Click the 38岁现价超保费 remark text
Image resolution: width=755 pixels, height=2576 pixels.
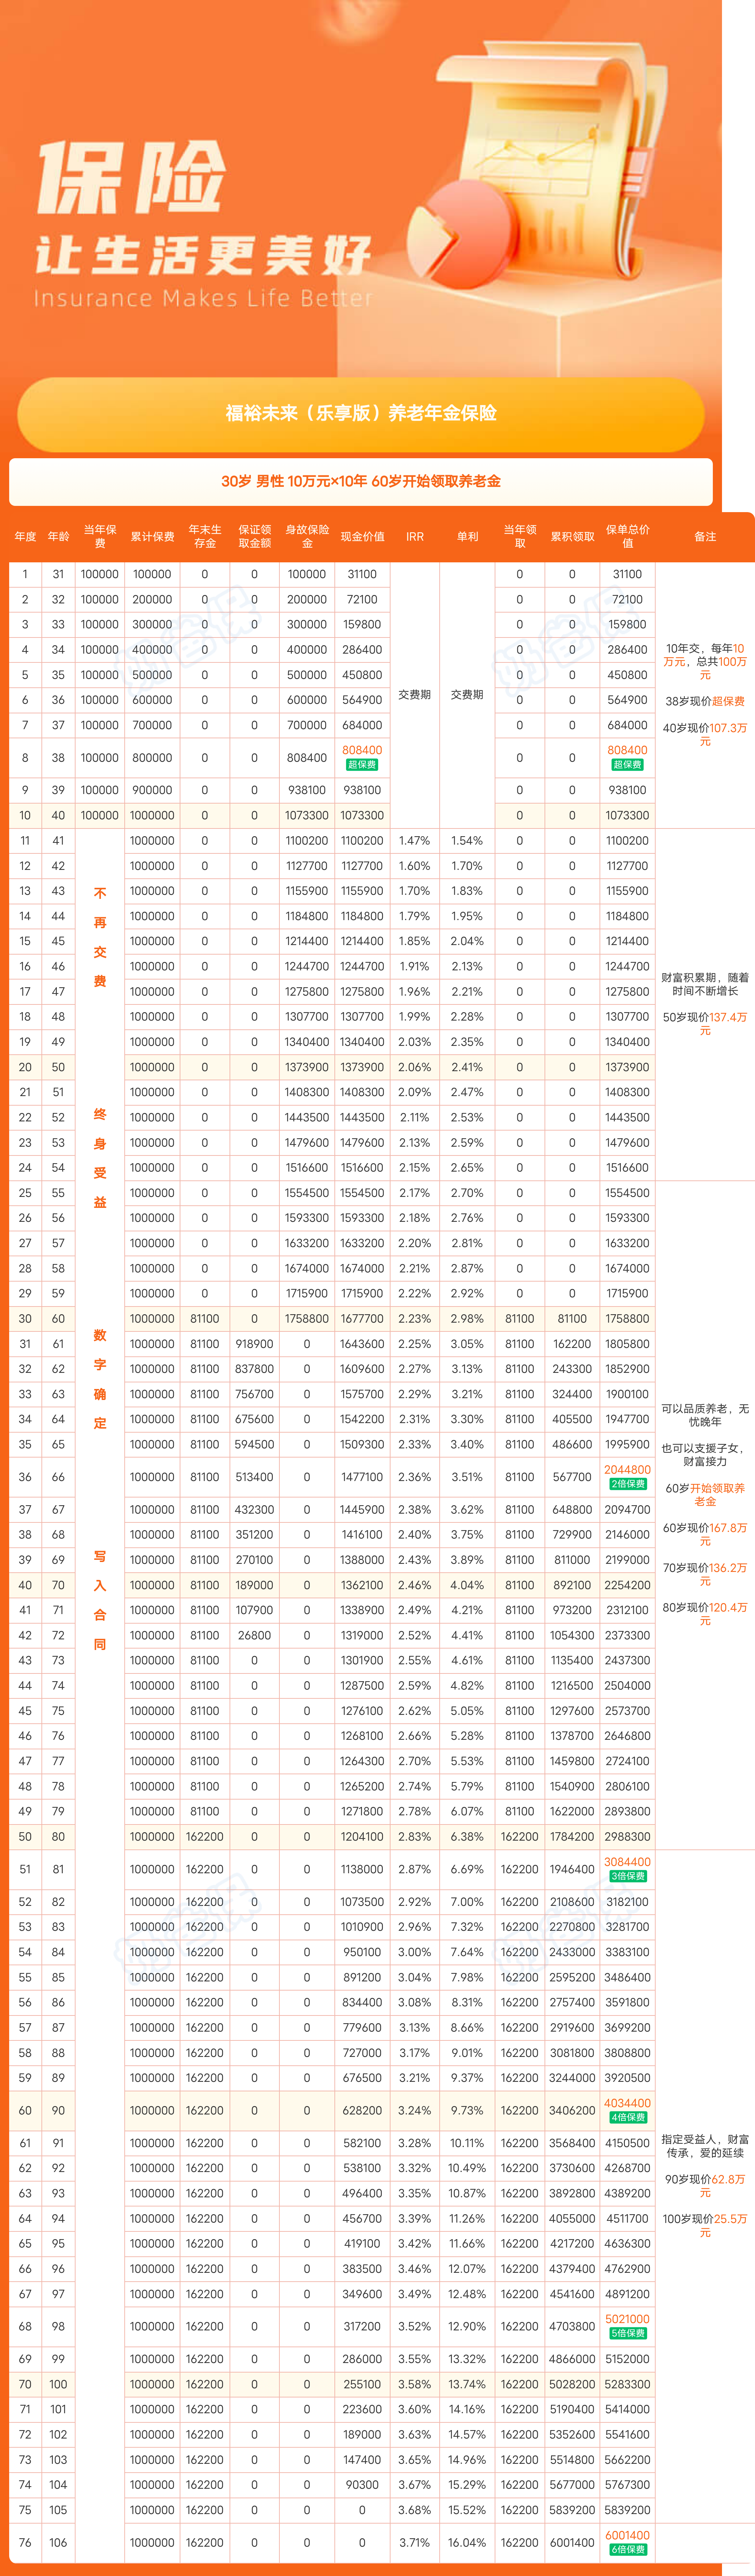705,701
